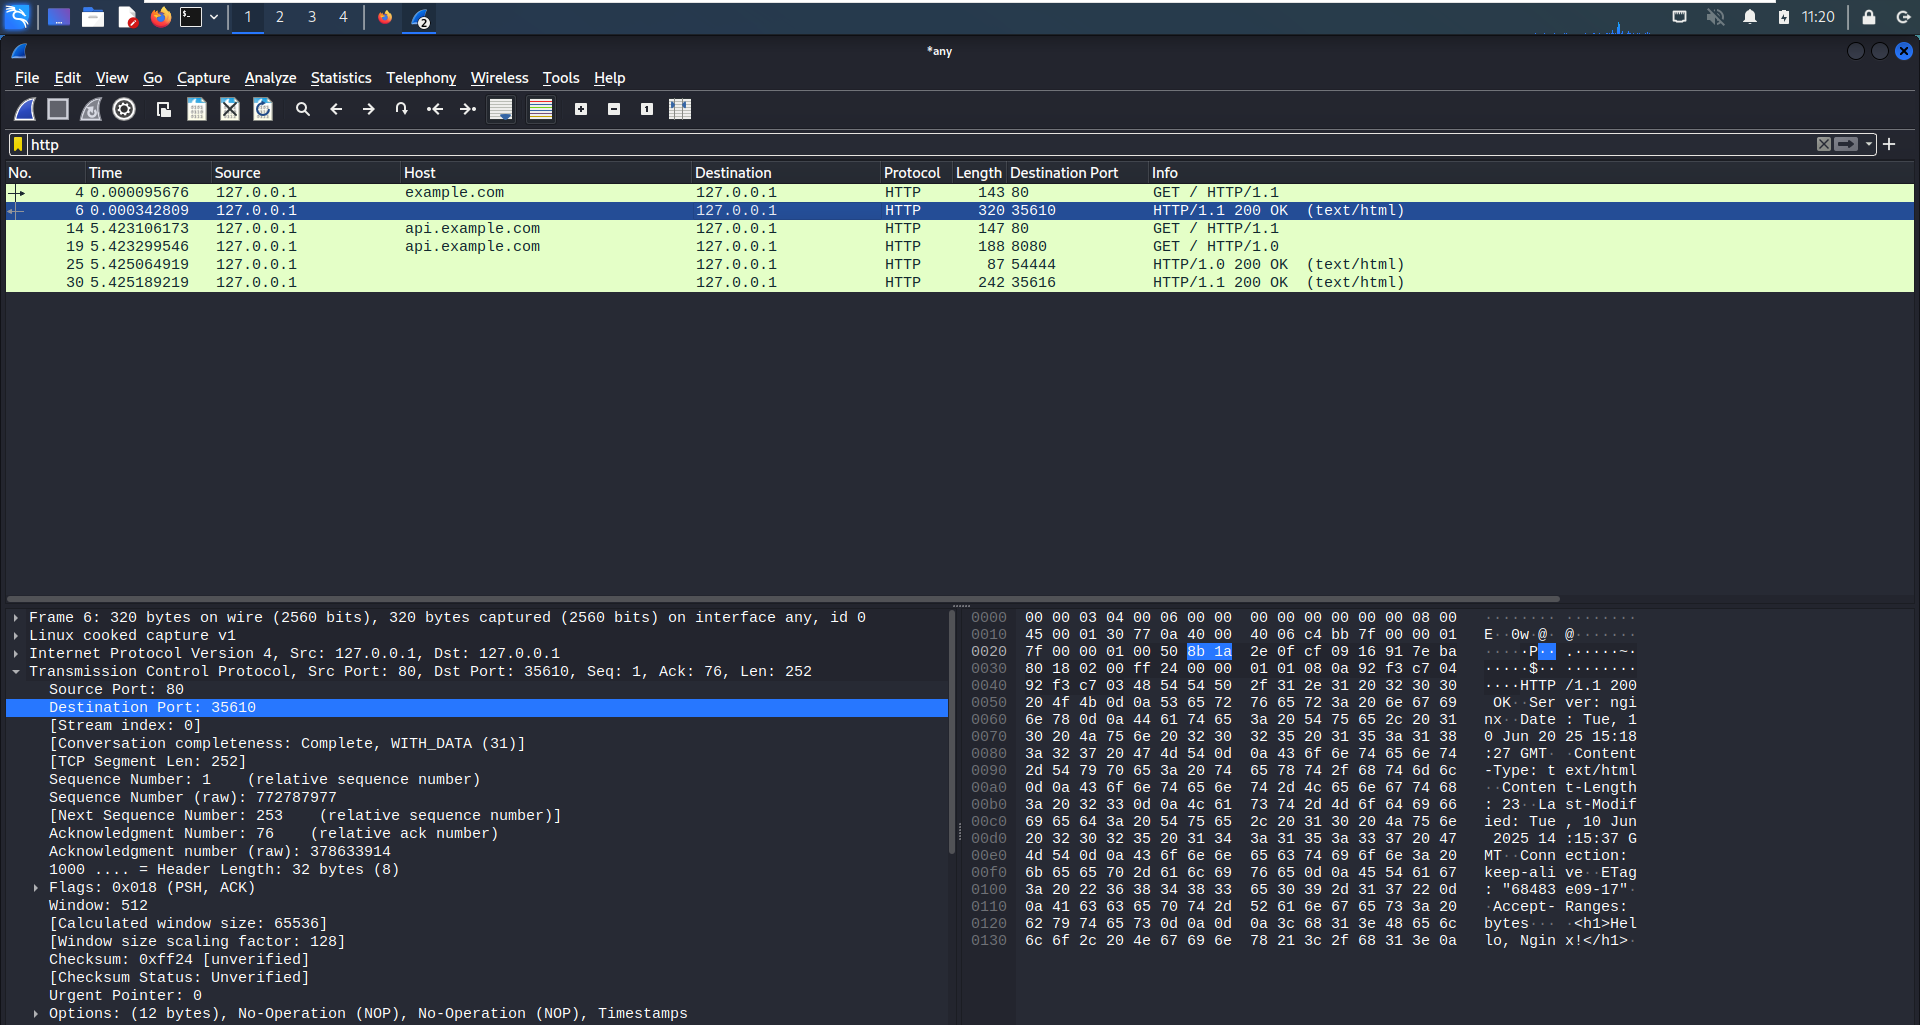Open the View menu

111,78
